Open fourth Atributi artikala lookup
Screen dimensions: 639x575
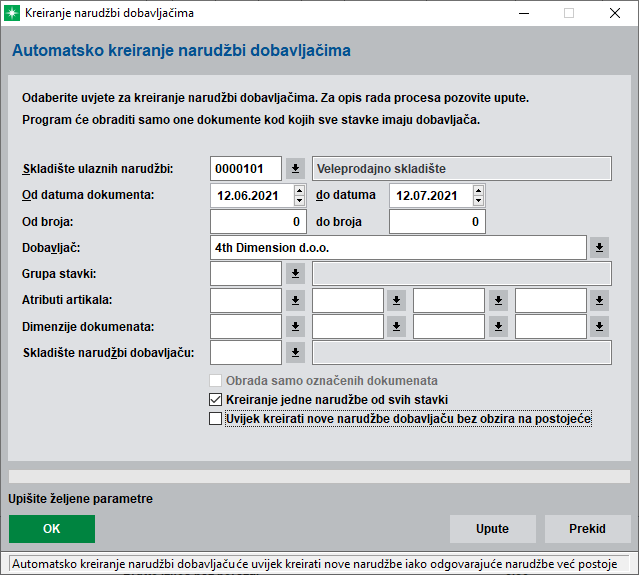pos(599,300)
